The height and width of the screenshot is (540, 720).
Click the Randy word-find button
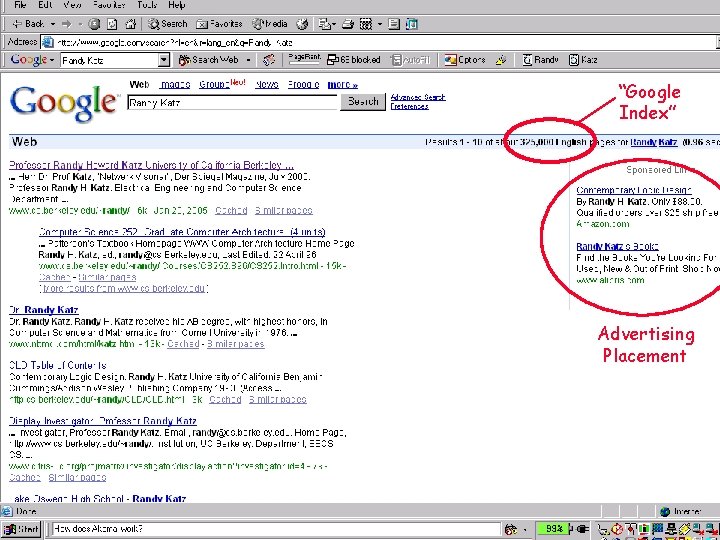[540, 60]
